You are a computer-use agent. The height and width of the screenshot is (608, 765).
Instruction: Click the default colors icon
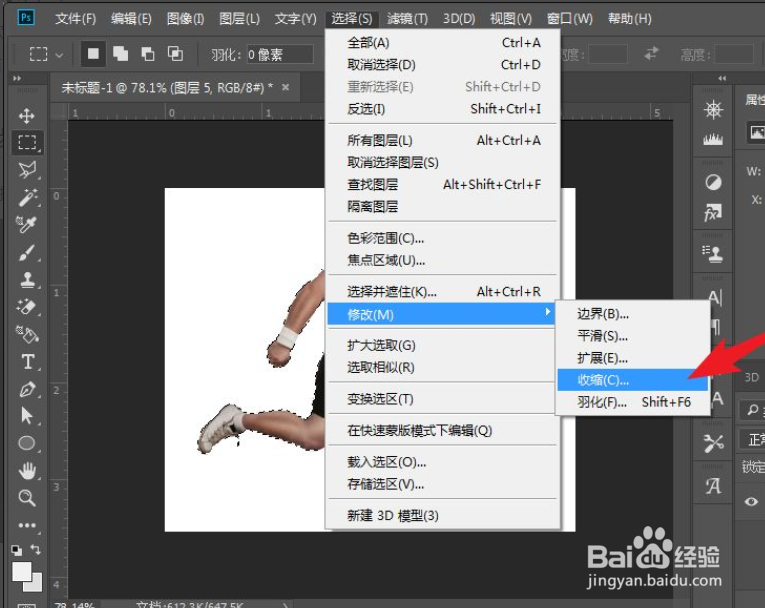pyautogui.click(x=17, y=550)
